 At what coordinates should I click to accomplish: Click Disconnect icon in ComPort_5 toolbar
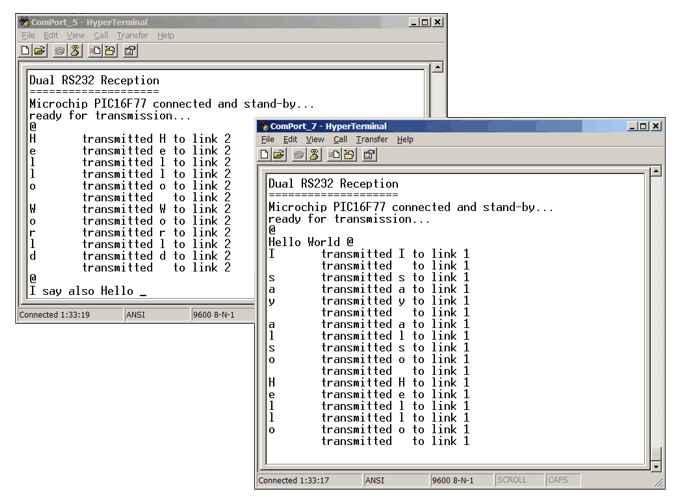pos(74,50)
